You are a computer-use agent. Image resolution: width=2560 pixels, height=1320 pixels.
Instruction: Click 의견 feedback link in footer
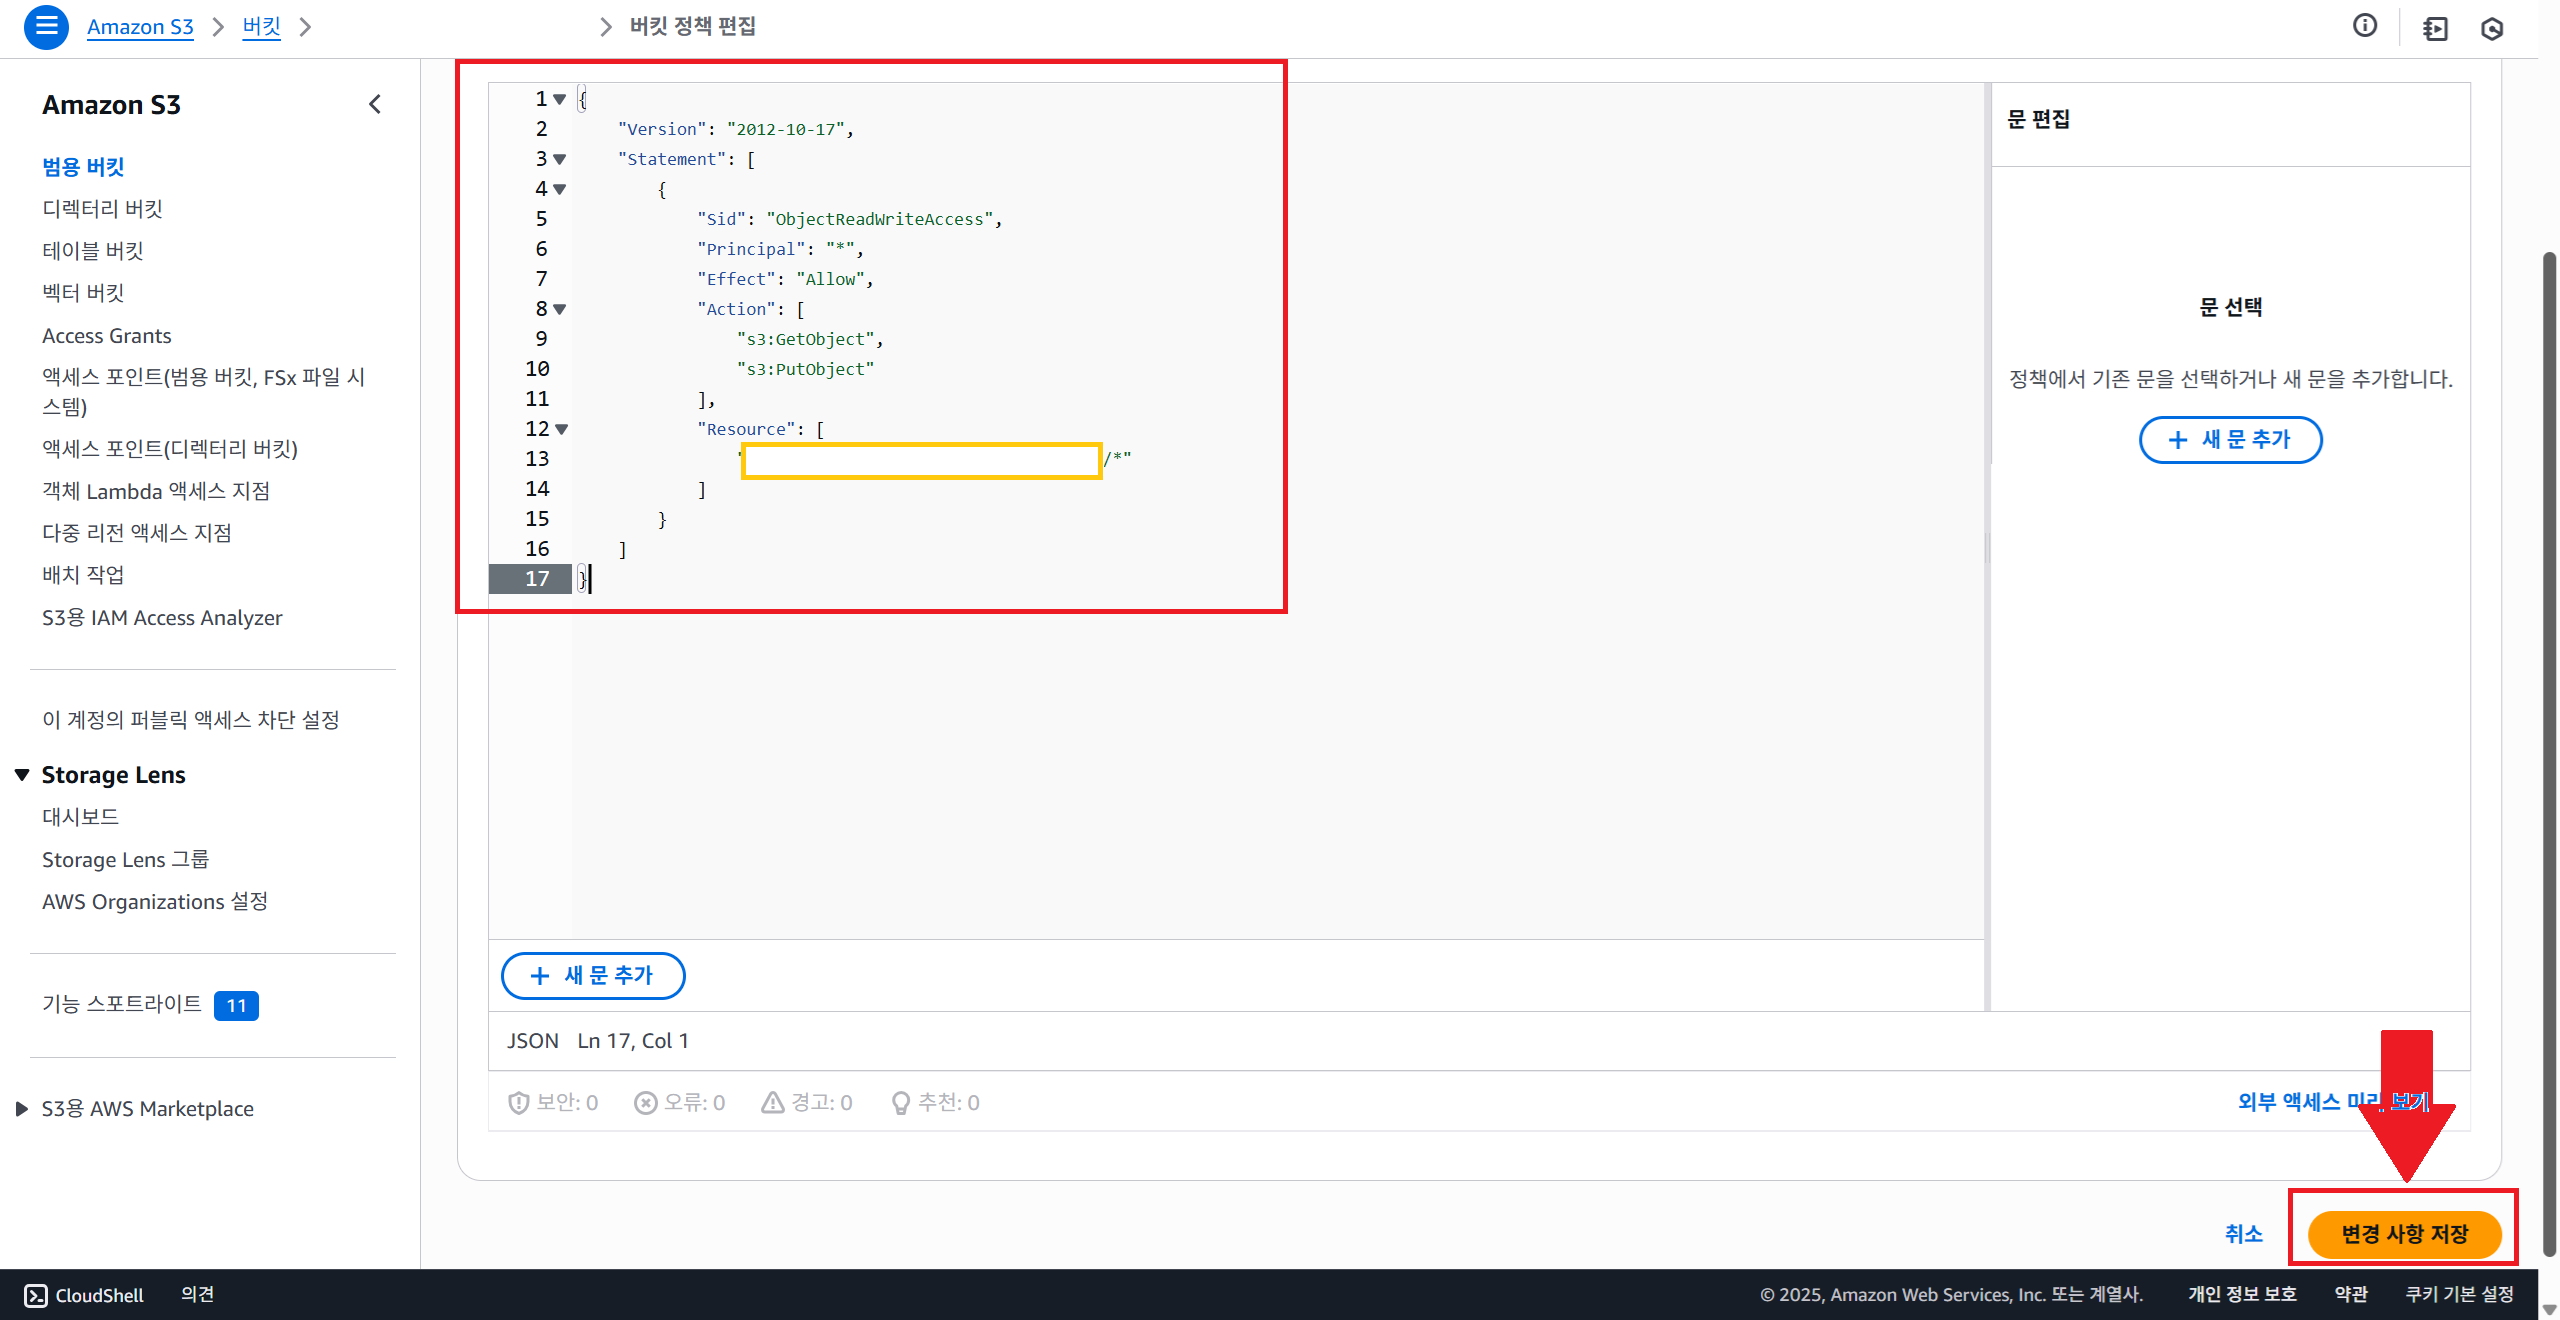pos(197,1295)
